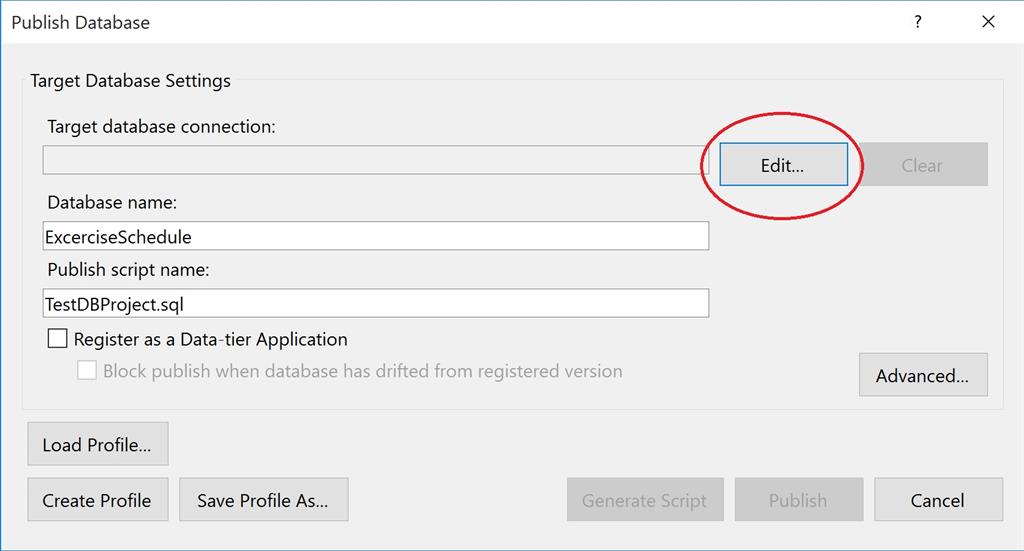Select the Publish script name field
The width and height of the screenshot is (1024, 551).
point(375,304)
